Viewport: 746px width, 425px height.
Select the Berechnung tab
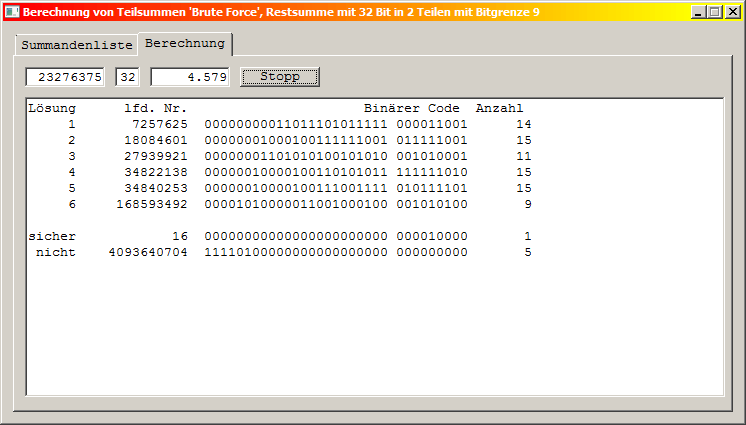click(x=186, y=44)
